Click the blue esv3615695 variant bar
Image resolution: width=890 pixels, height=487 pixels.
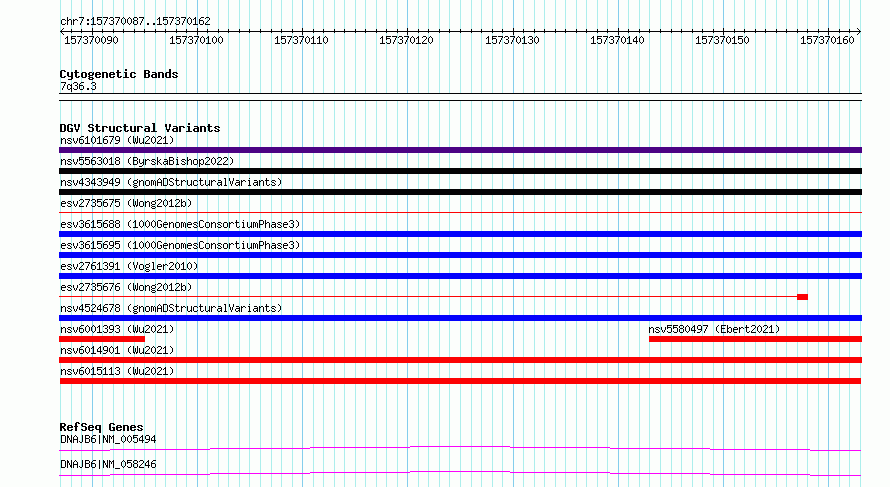tap(460, 255)
